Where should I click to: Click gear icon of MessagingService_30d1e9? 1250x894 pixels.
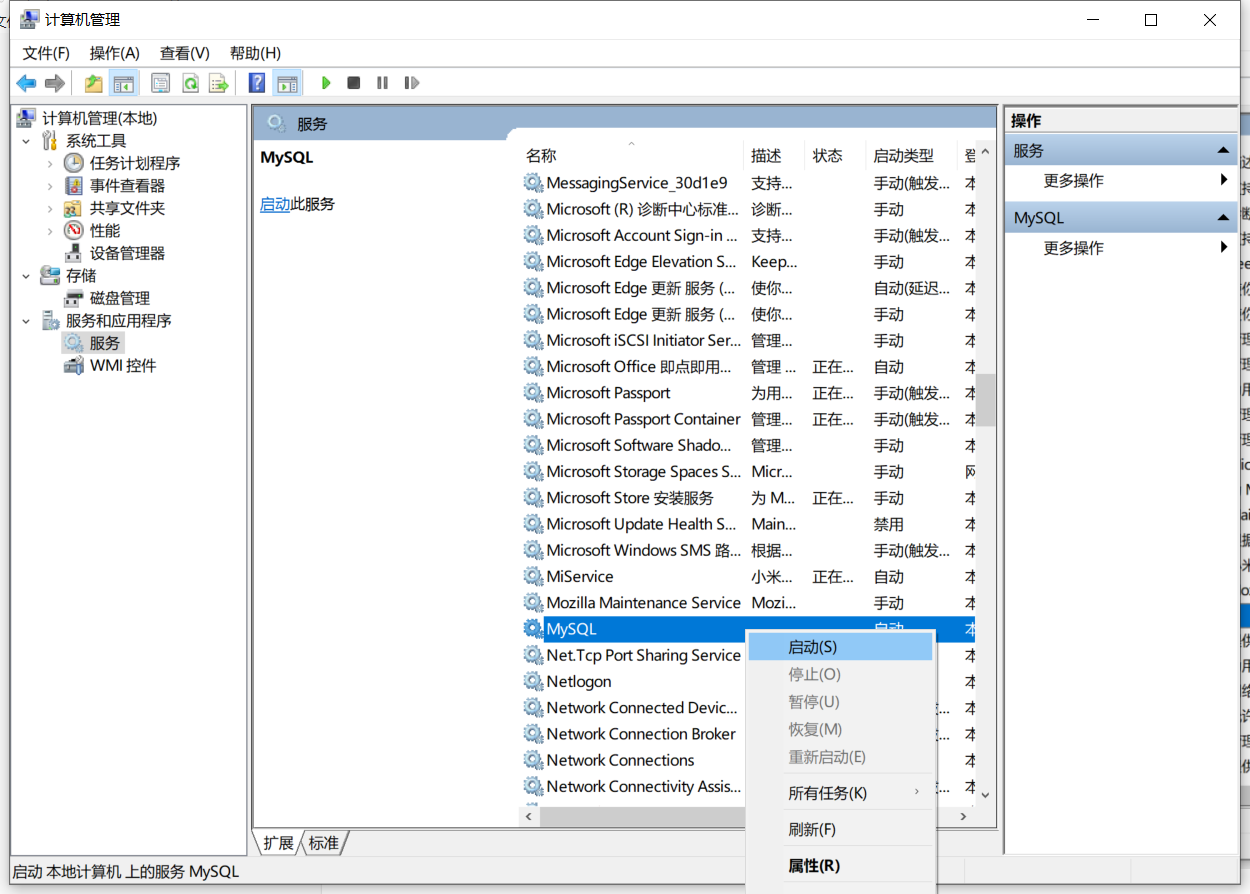point(533,183)
